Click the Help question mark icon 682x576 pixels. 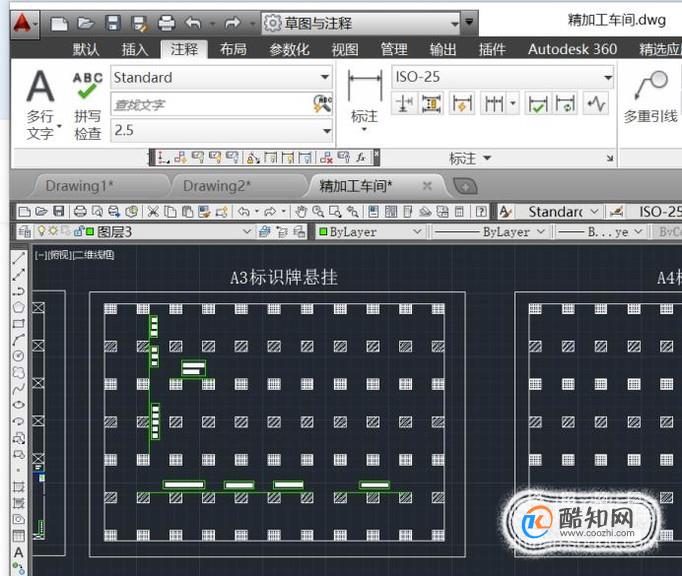pyautogui.click(x=481, y=212)
